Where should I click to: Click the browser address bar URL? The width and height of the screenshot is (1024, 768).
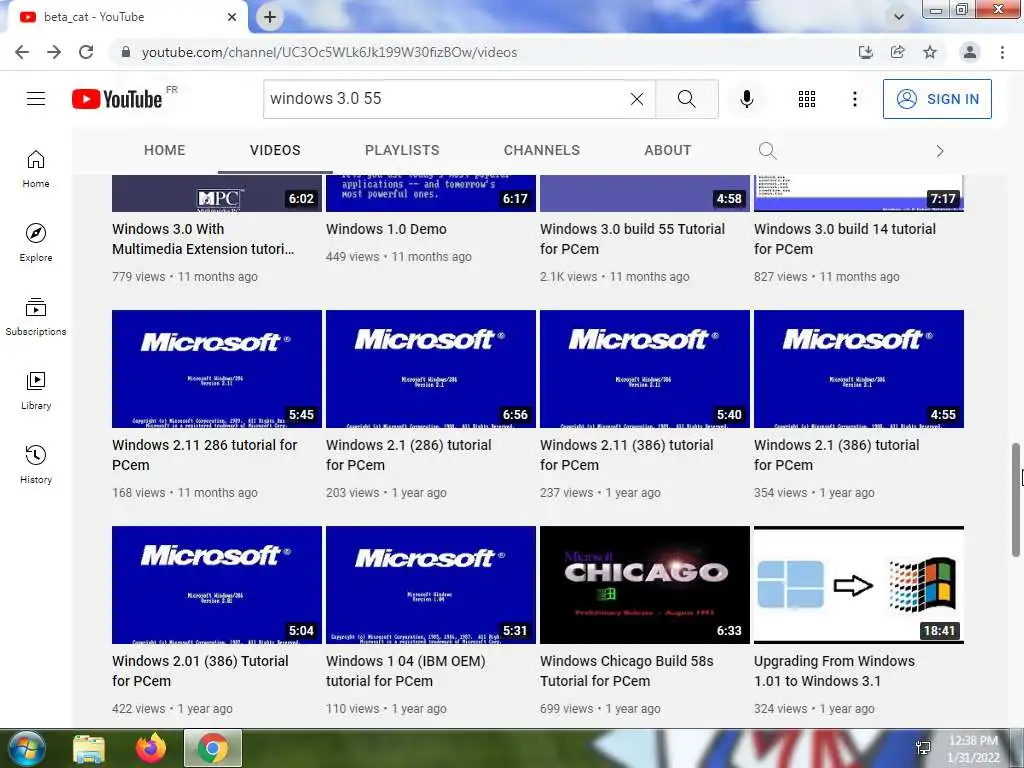pyautogui.click(x=329, y=52)
